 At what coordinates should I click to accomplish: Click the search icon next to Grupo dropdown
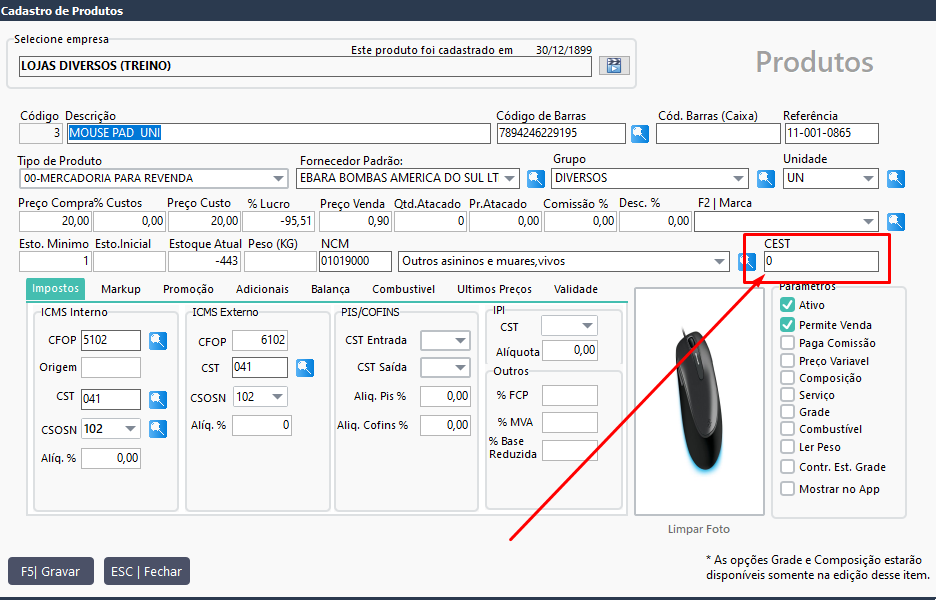tap(766, 179)
